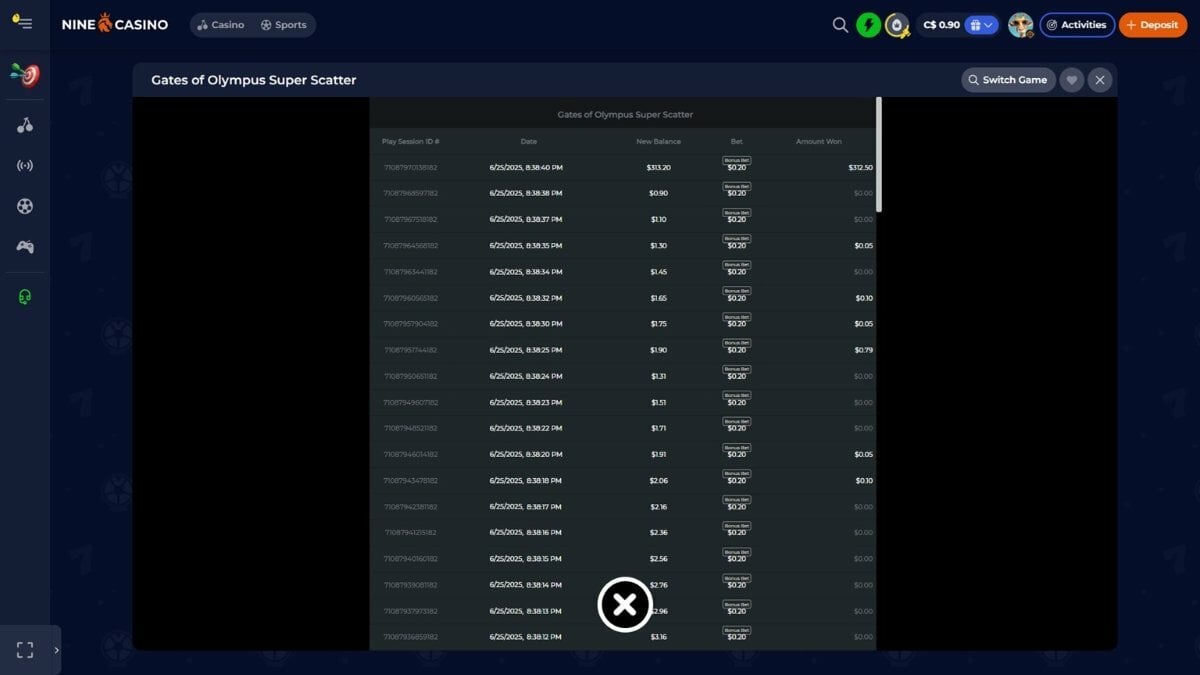The height and width of the screenshot is (675, 1200).
Task: Click the Switch Game button
Action: click(1008, 80)
